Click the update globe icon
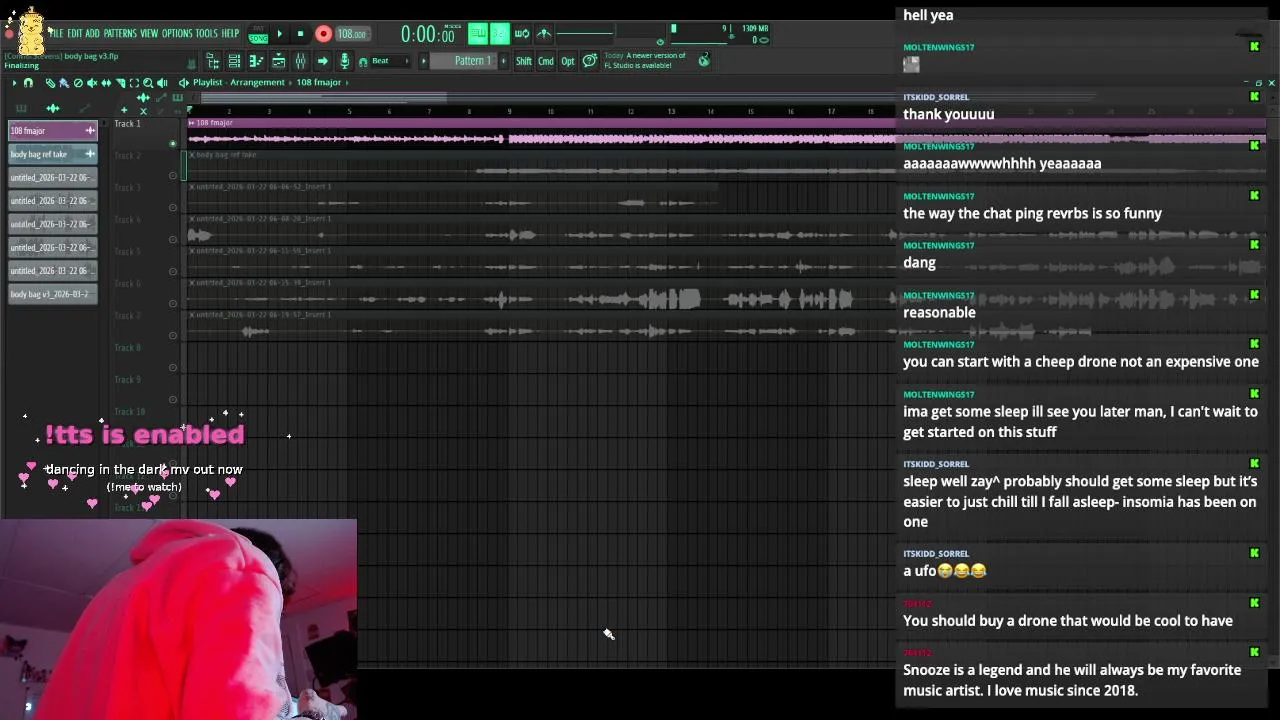The width and height of the screenshot is (1280, 720). [x=704, y=60]
